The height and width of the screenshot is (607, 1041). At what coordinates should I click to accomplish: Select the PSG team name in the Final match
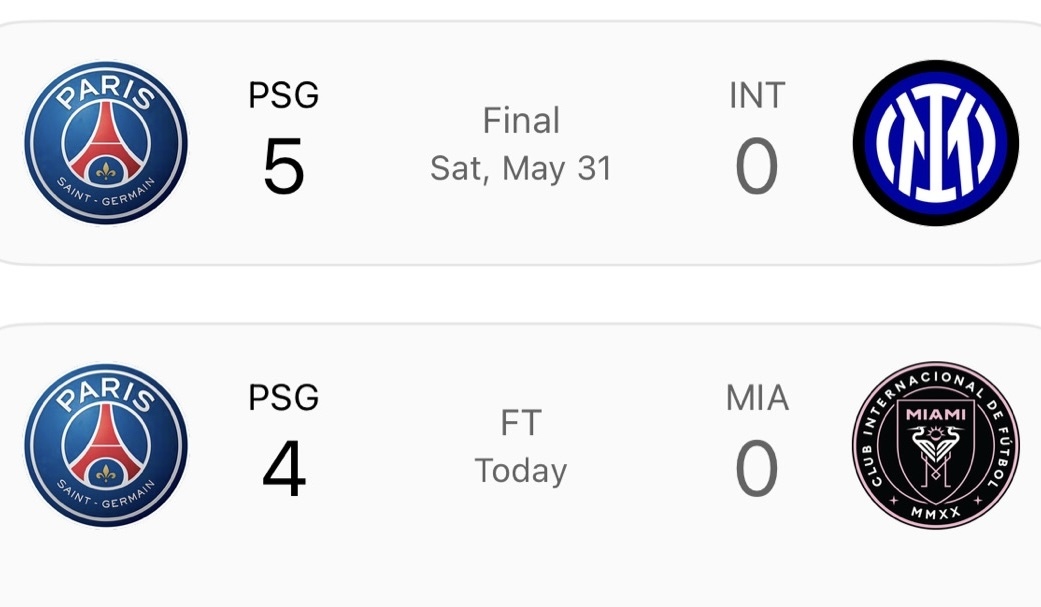click(x=283, y=96)
